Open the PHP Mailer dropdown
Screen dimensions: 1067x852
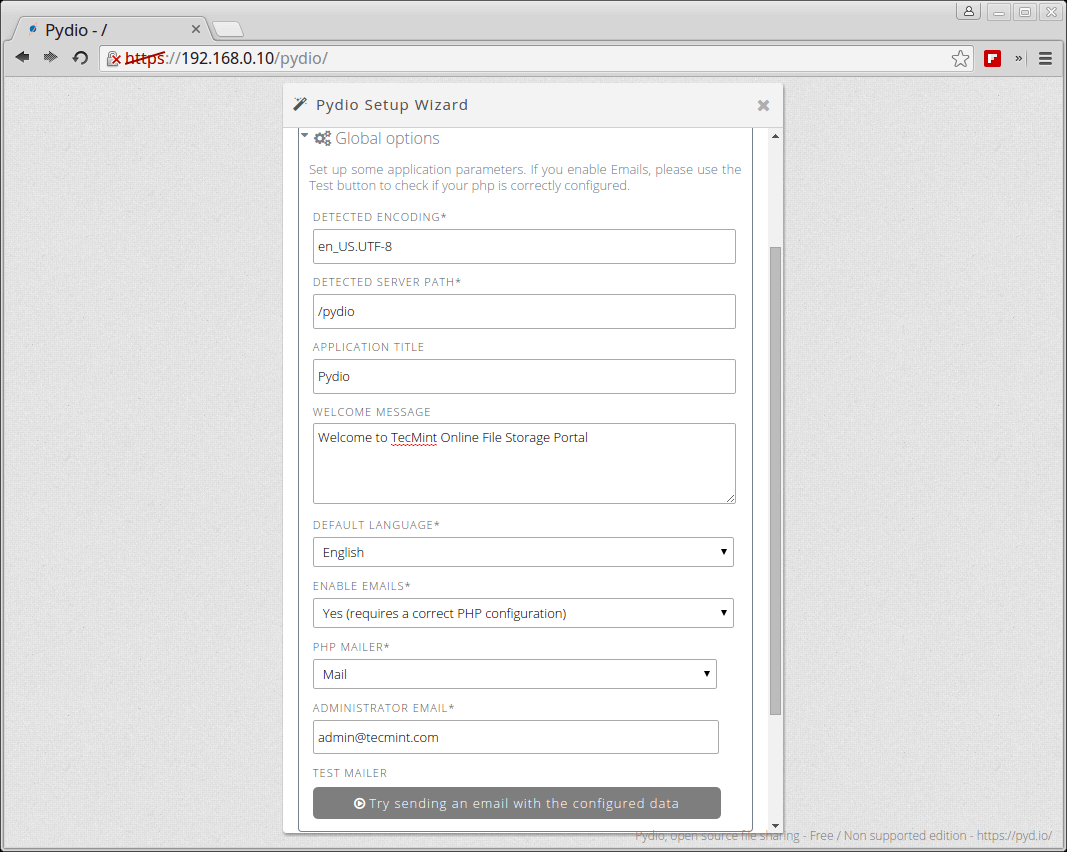pyautogui.click(x=515, y=674)
